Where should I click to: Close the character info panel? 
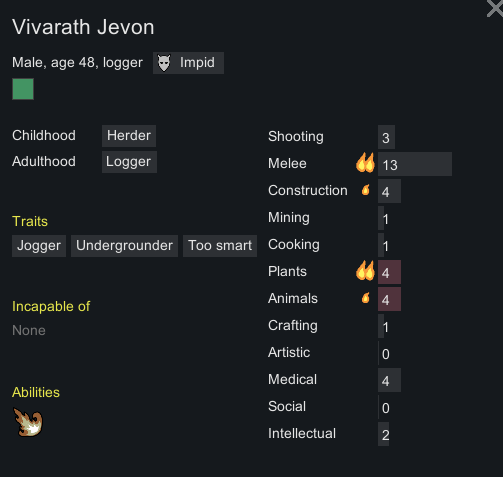495,8
